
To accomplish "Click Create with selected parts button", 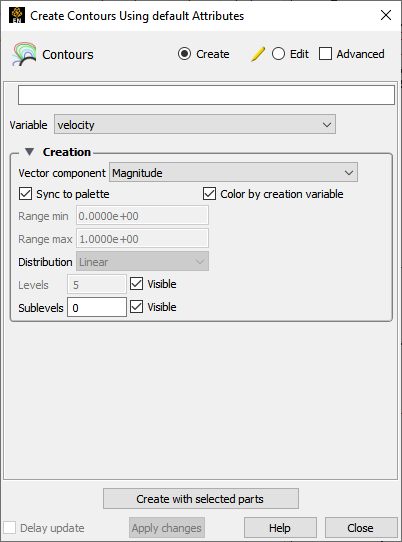I will pos(201,498).
